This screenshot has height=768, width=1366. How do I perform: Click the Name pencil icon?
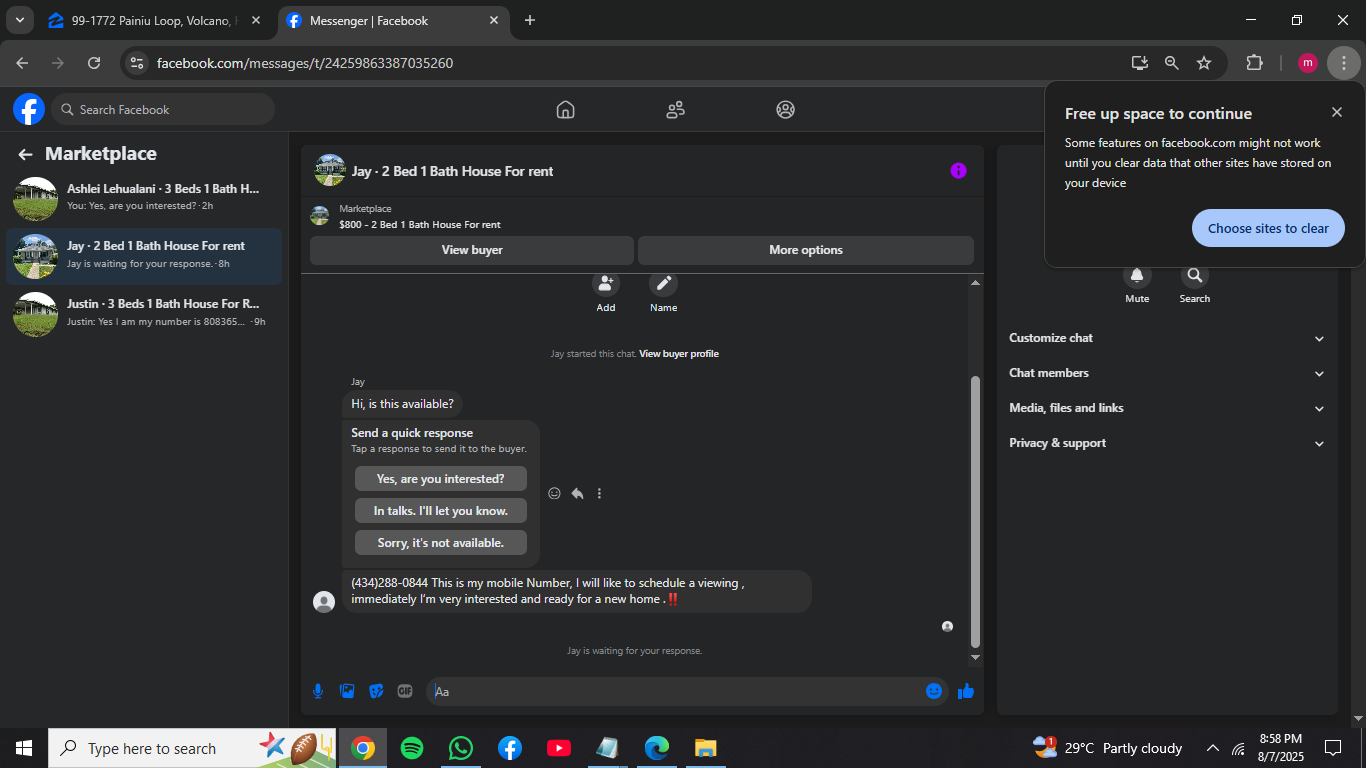tap(663, 283)
